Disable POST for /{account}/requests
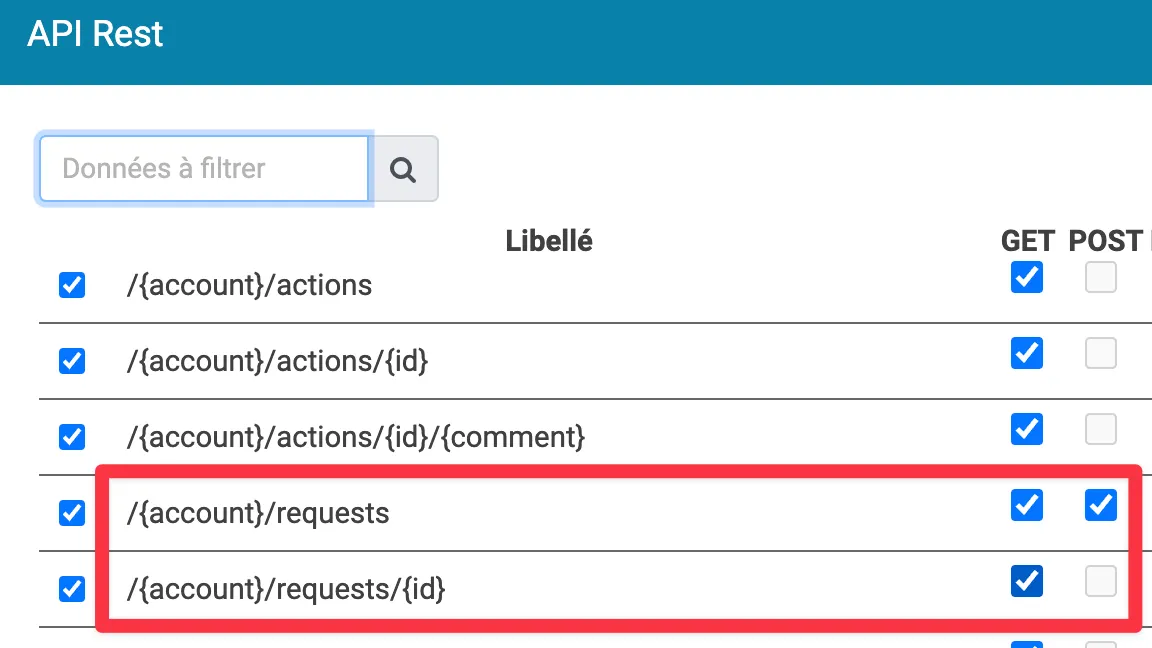 point(1100,506)
